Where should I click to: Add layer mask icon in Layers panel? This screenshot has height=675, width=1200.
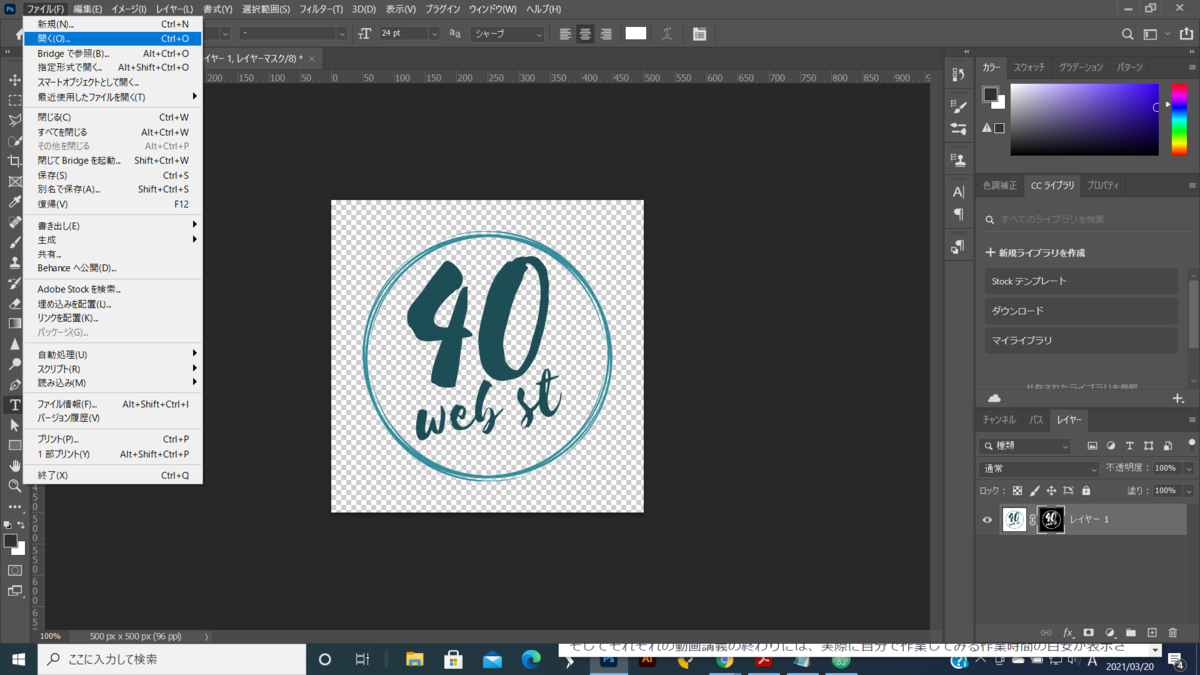[x=1089, y=633]
